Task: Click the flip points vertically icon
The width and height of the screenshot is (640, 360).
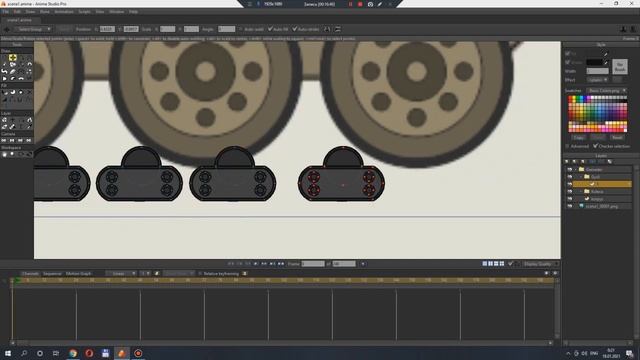Action: (x=338, y=29)
